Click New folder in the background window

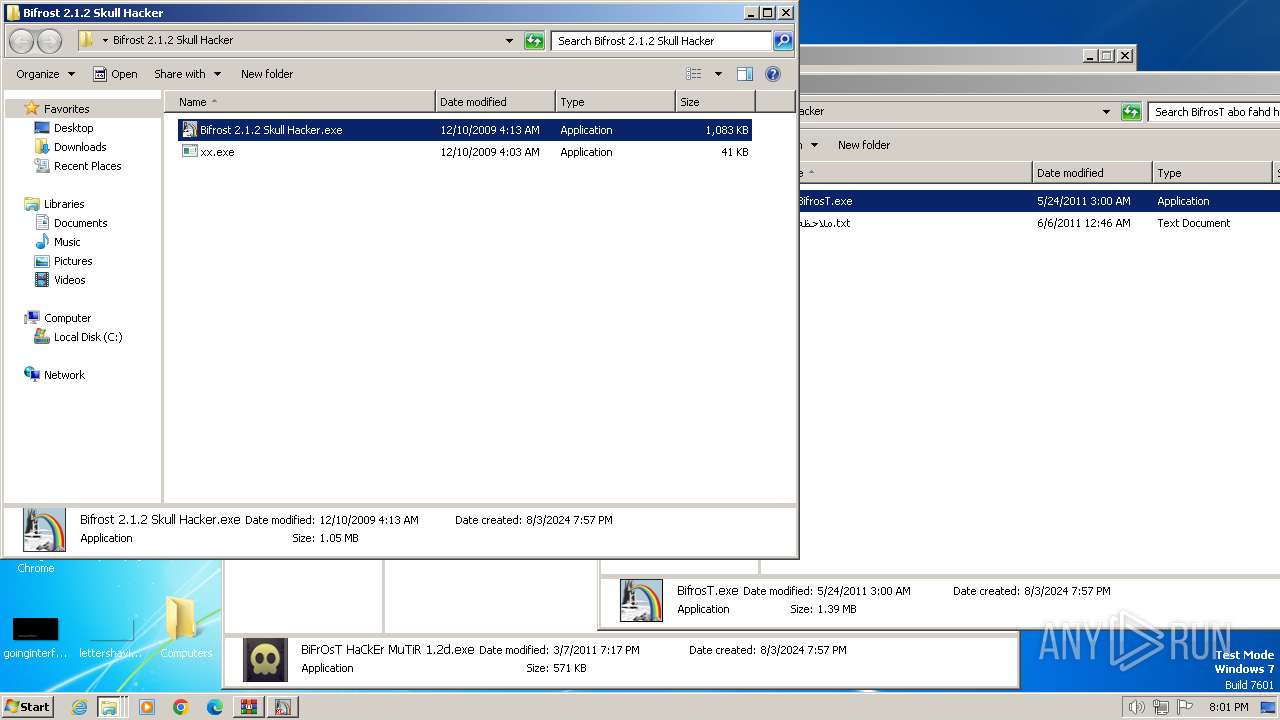(x=864, y=145)
